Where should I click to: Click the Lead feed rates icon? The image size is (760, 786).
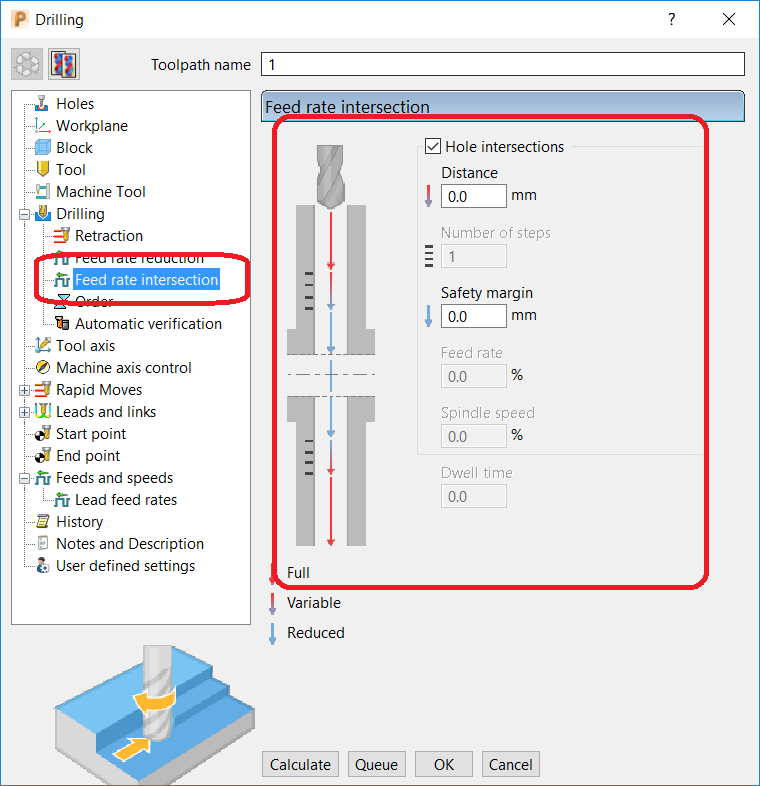(62, 500)
